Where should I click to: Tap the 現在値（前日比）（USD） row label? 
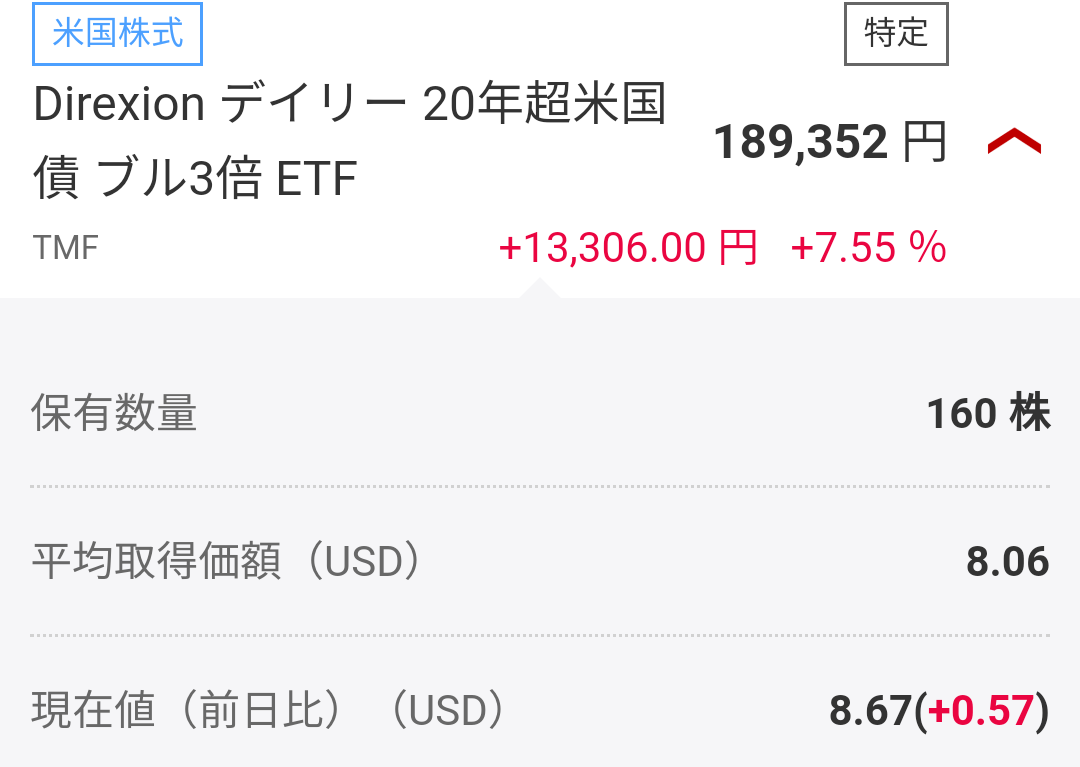pyautogui.click(x=267, y=711)
